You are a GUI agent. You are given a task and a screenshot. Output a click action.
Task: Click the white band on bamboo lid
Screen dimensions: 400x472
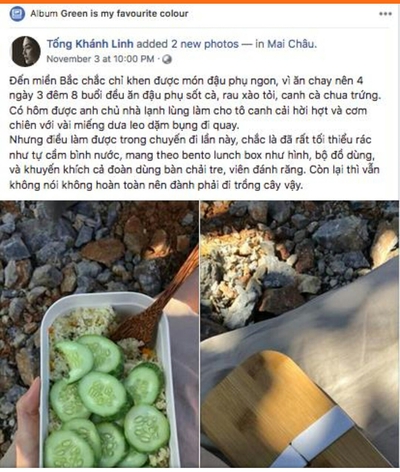[x=317, y=430]
